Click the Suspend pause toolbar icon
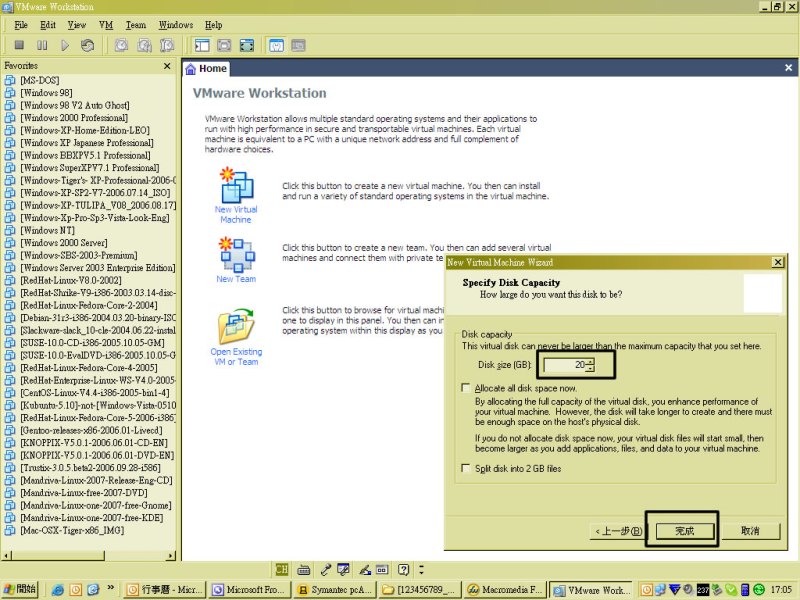The height and width of the screenshot is (600, 800). [x=42, y=45]
